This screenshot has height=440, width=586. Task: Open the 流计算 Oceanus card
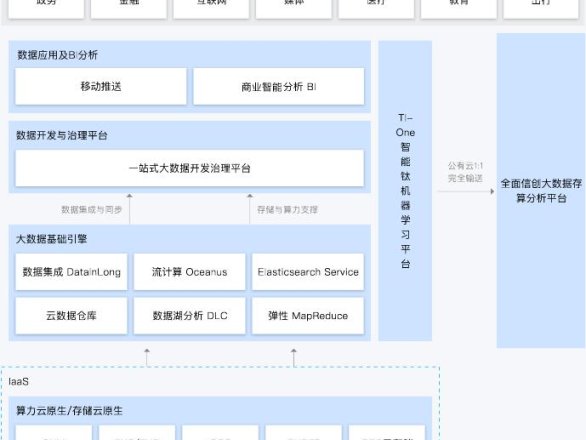(x=189, y=272)
